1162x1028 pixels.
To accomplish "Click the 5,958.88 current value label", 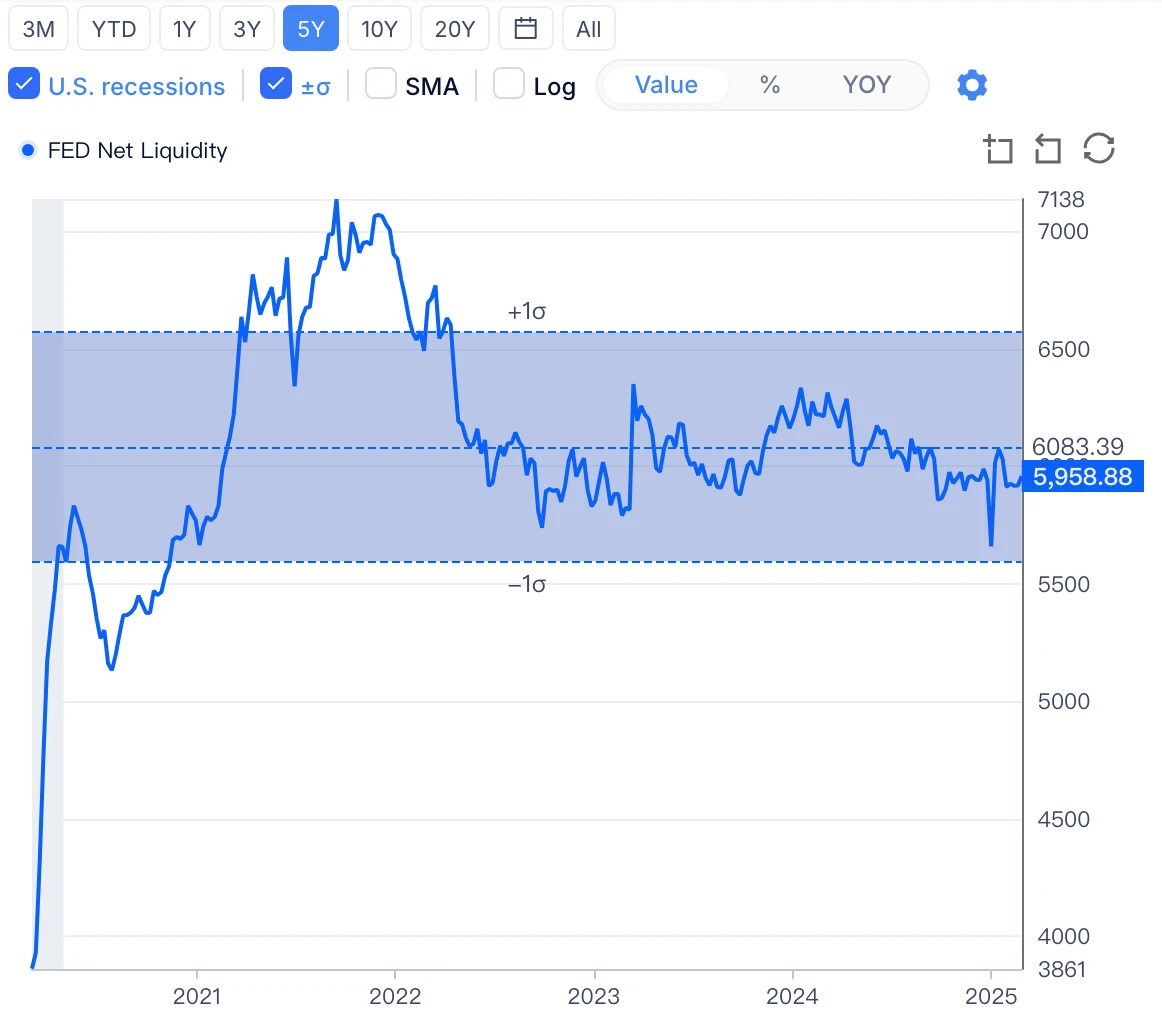I will pos(1082,478).
